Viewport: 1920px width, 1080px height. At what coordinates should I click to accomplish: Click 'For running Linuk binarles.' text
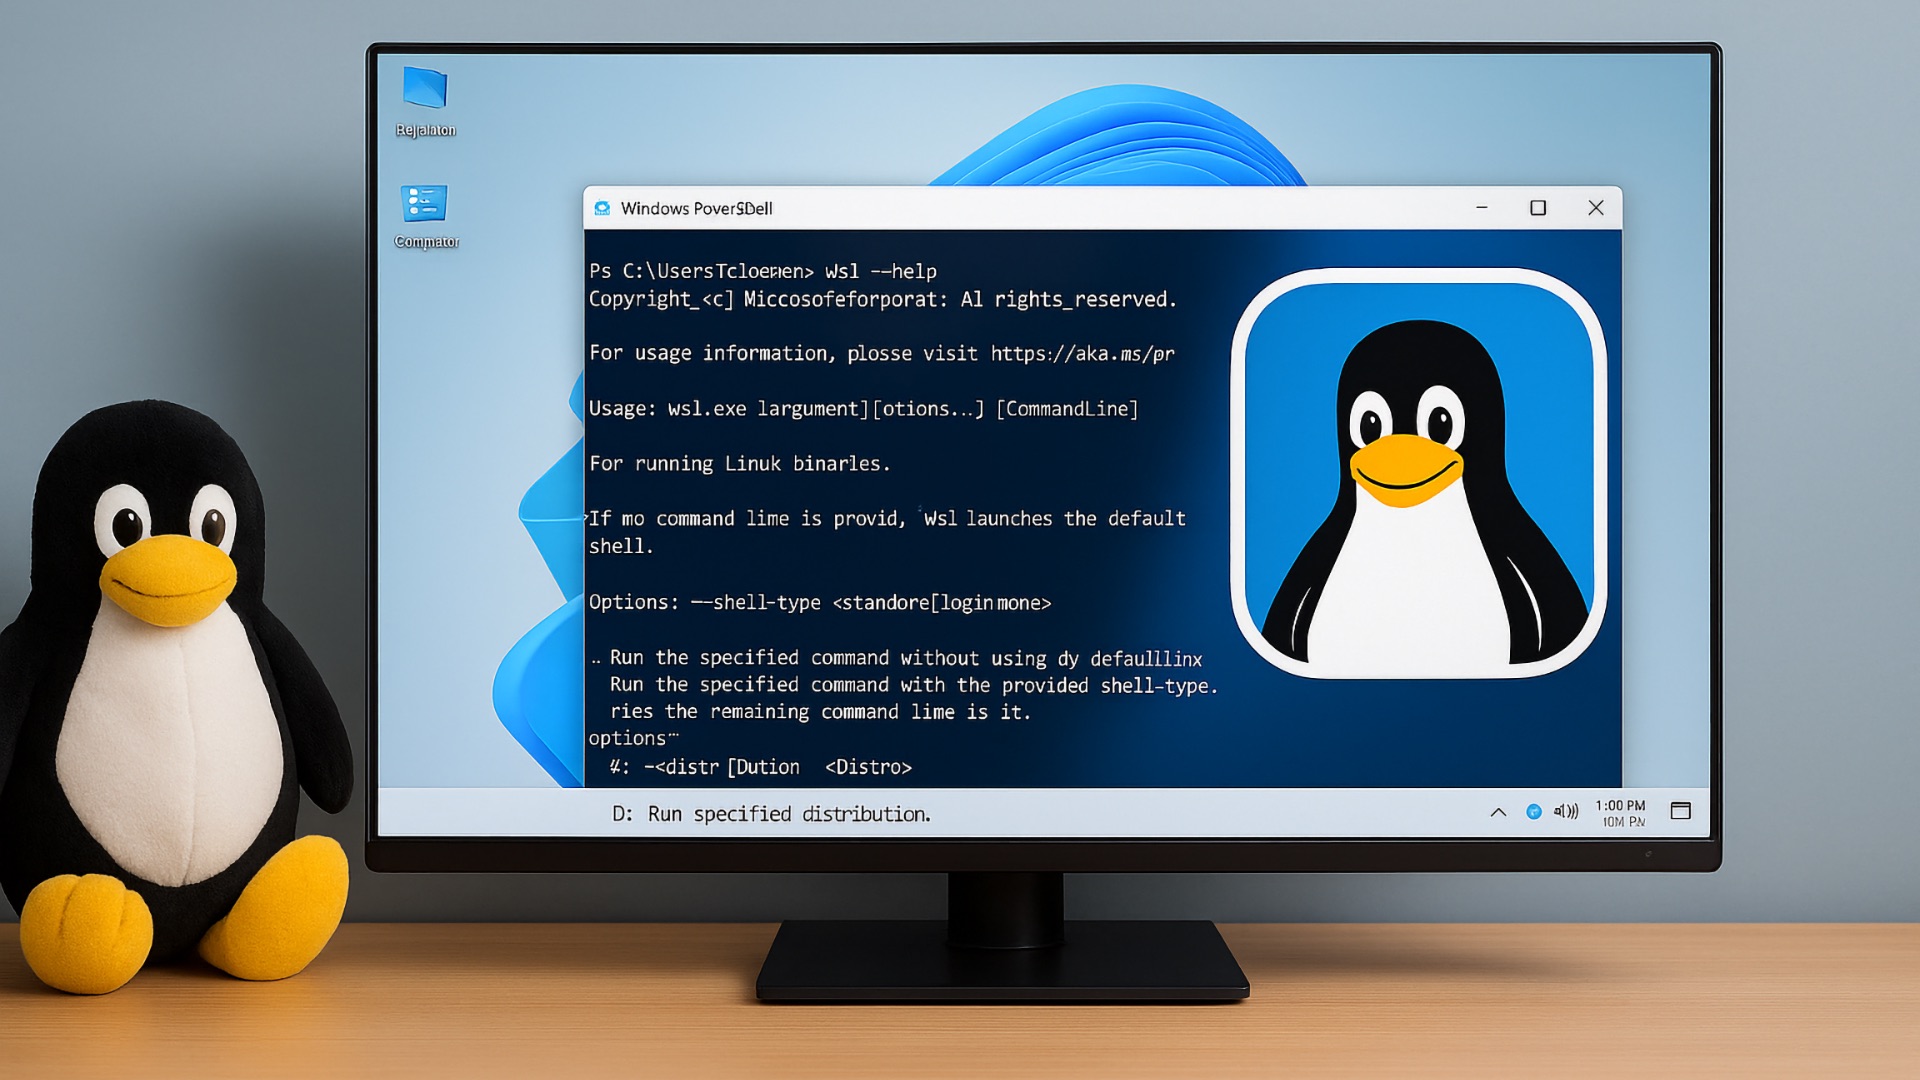pyautogui.click(x=740, y=464)
